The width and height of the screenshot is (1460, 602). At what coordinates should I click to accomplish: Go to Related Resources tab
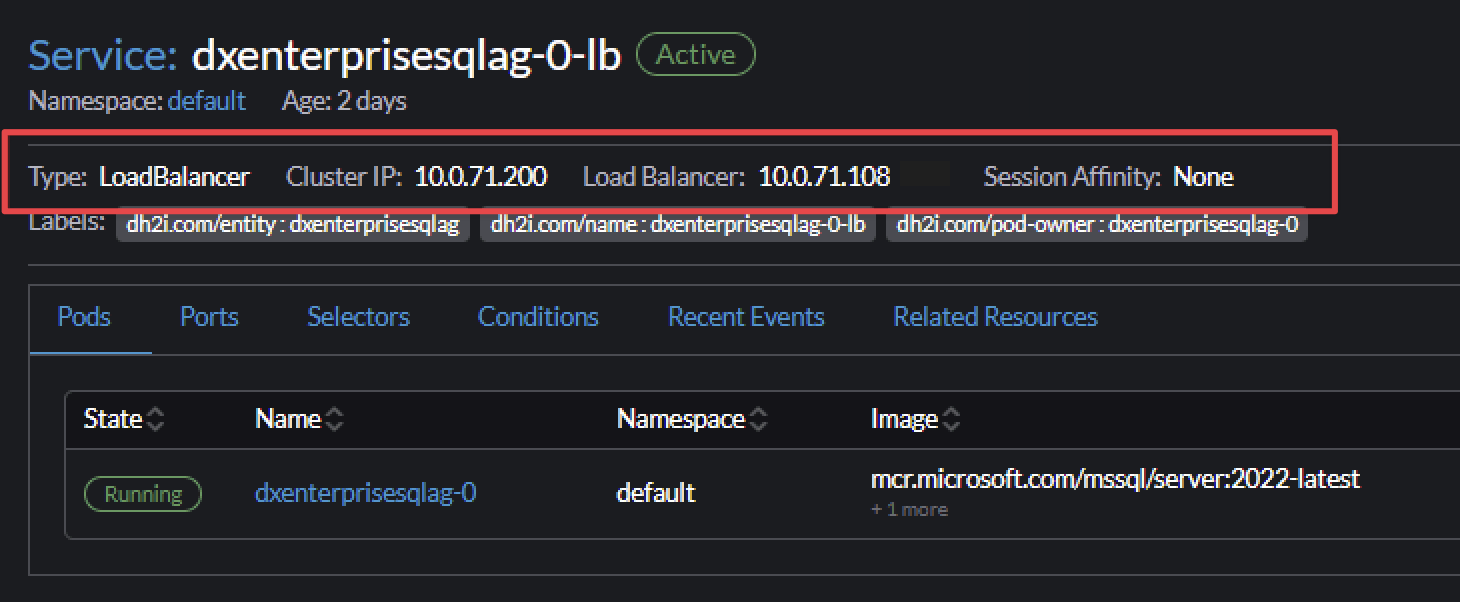[995, 317]
